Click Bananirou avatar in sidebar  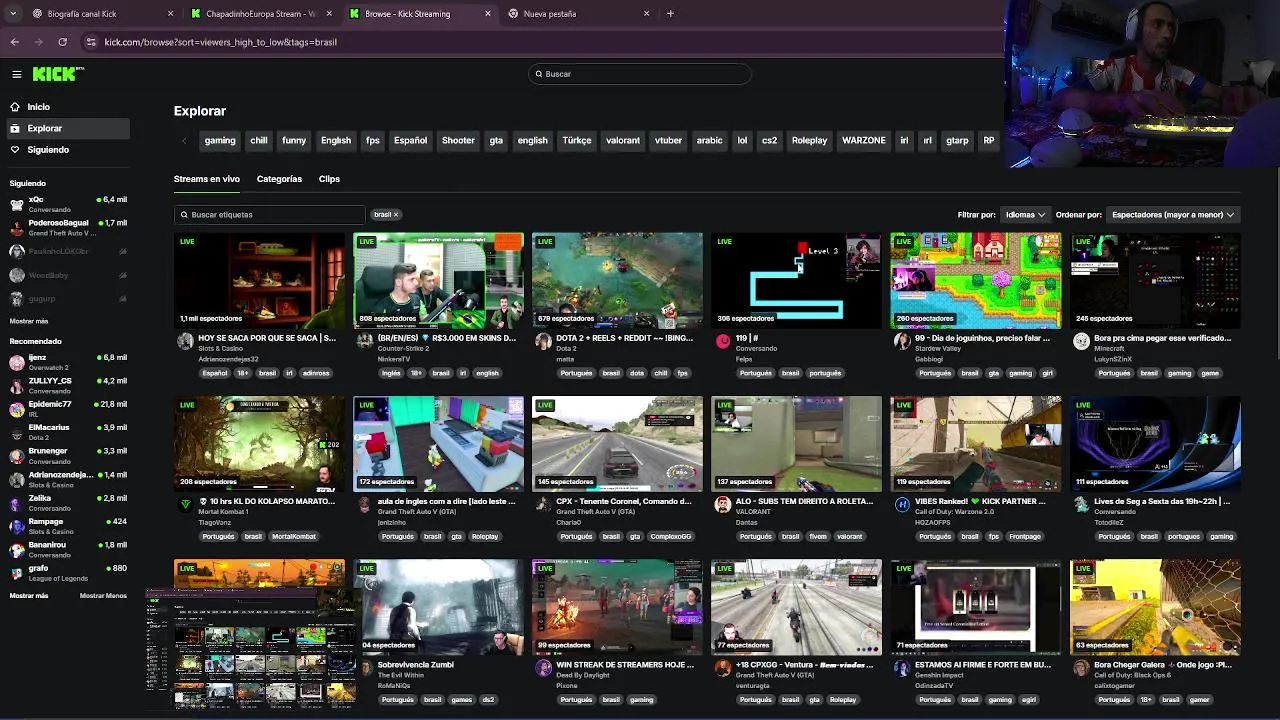[17, 550]
